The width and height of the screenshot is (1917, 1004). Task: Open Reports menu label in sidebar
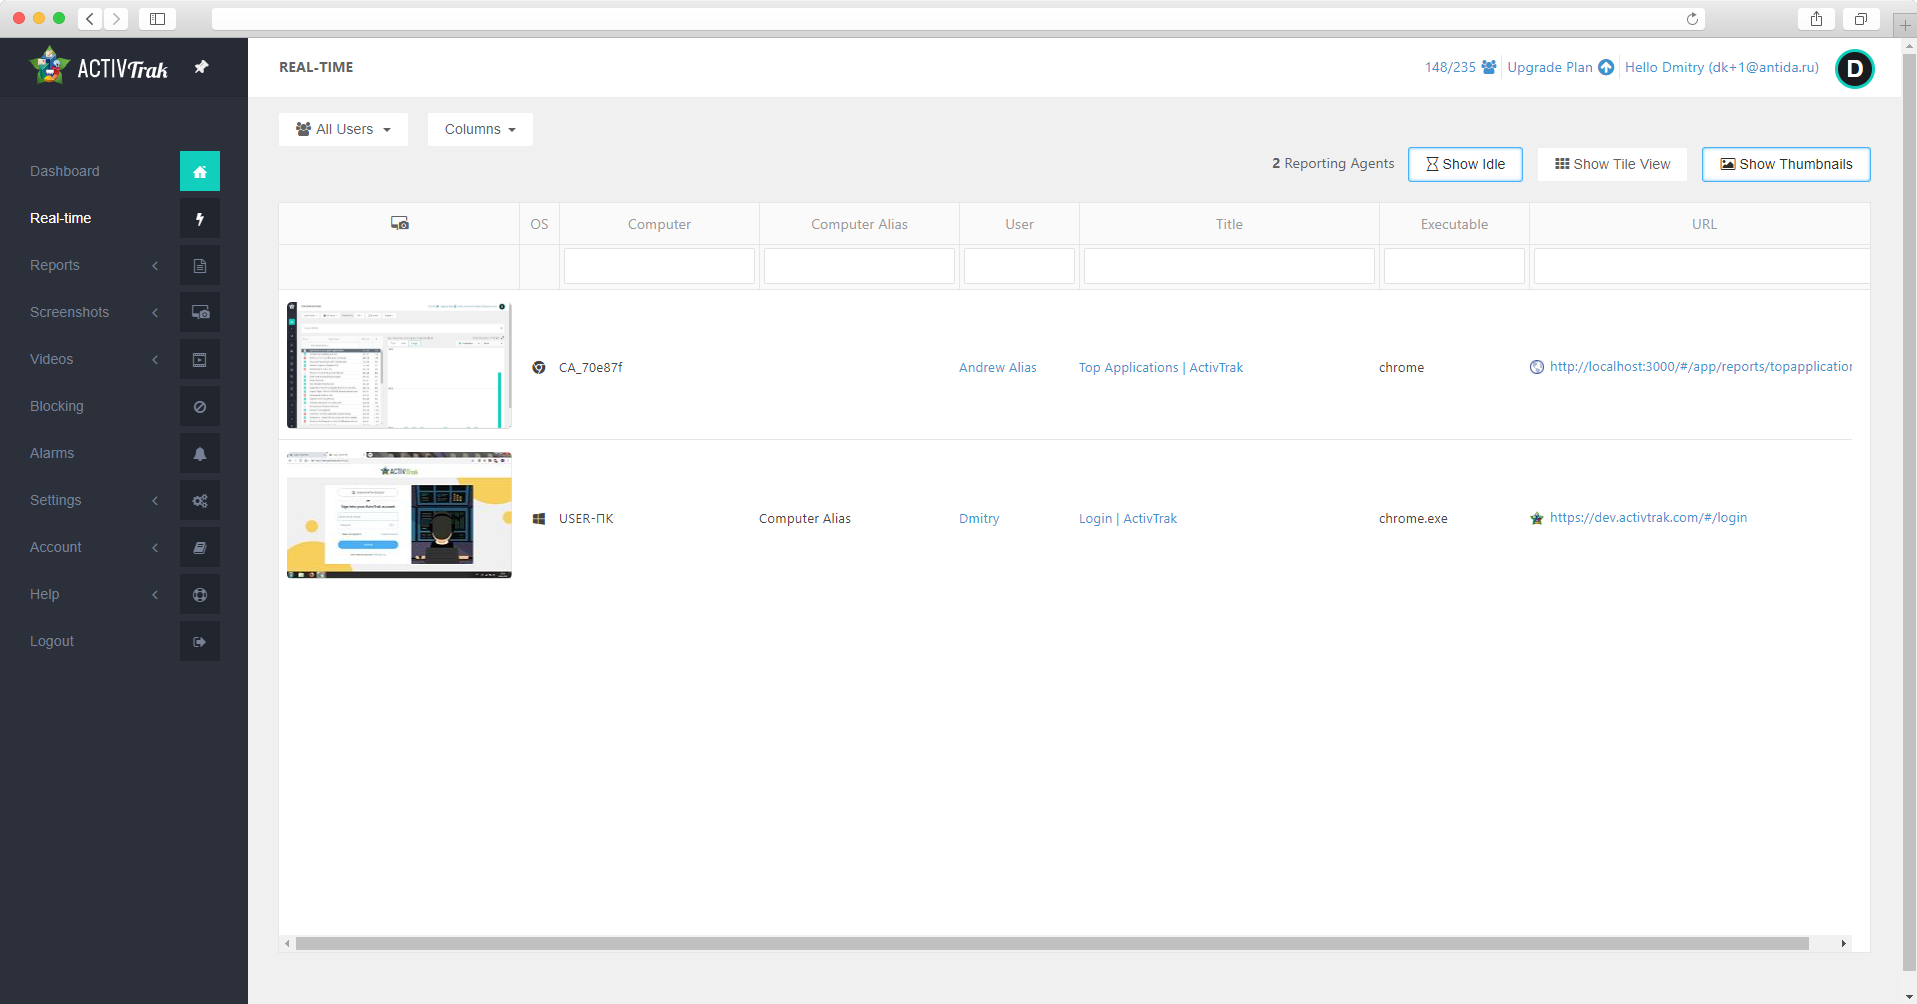[55, 265]
